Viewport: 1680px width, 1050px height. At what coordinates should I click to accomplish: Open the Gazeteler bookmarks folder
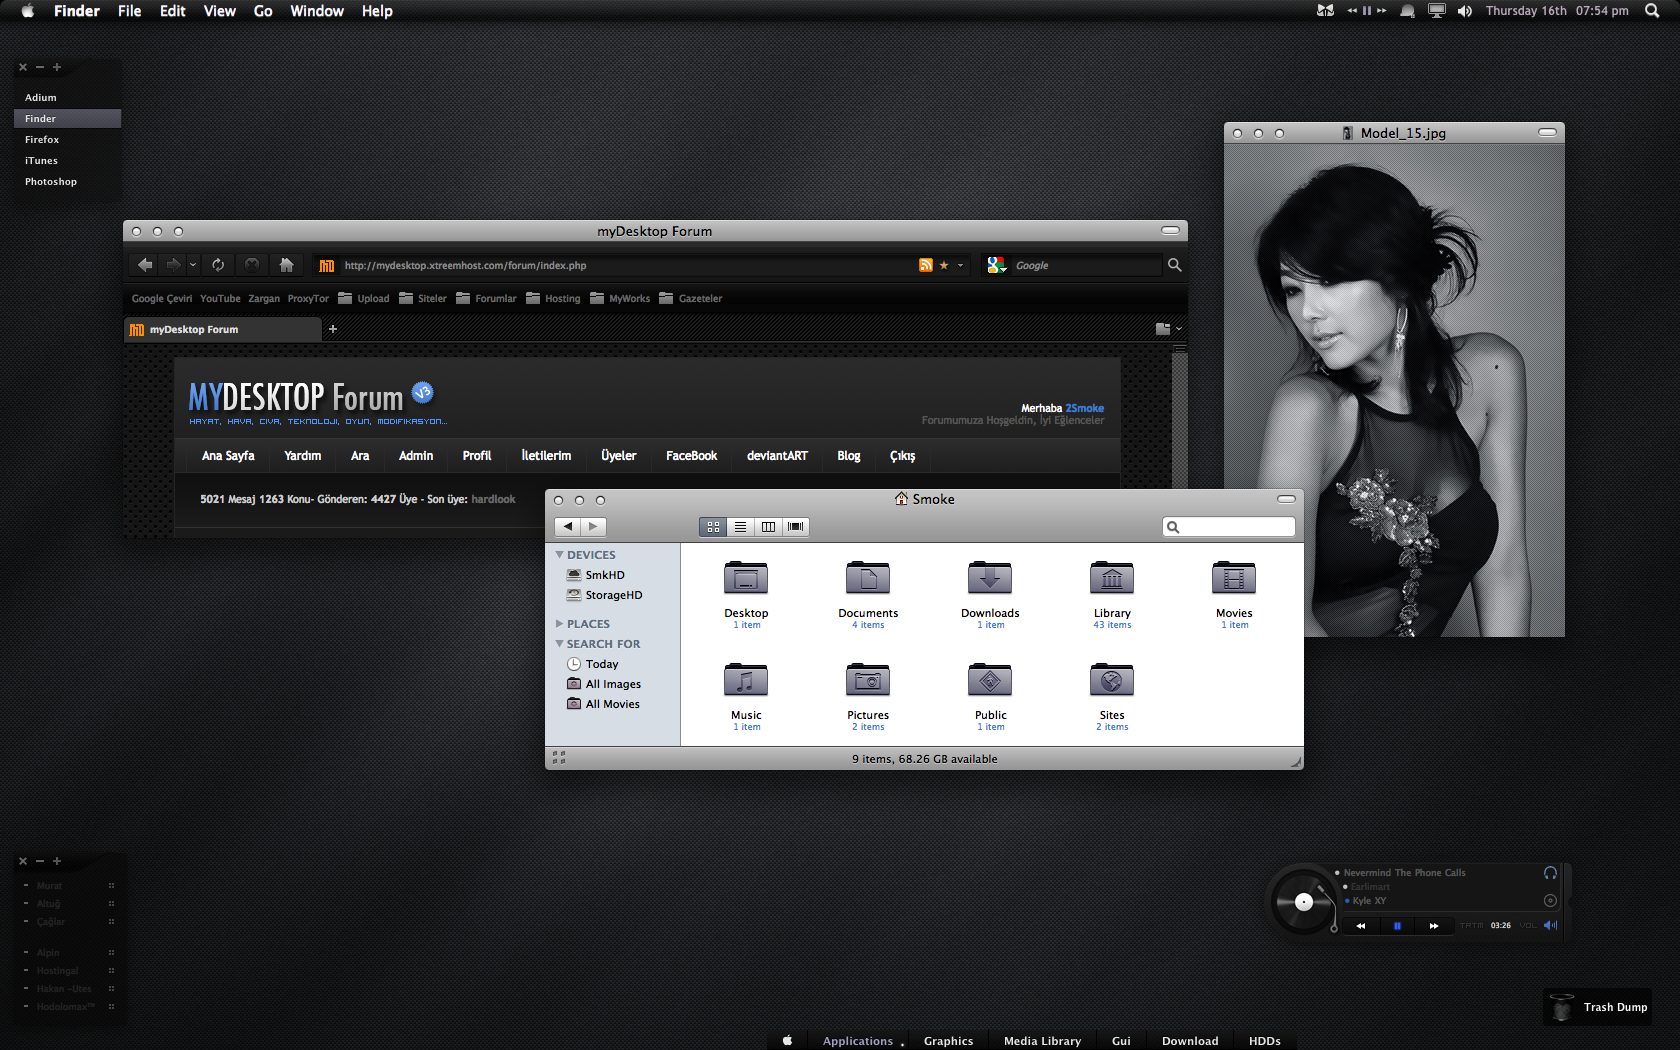(x=690, y=298)
